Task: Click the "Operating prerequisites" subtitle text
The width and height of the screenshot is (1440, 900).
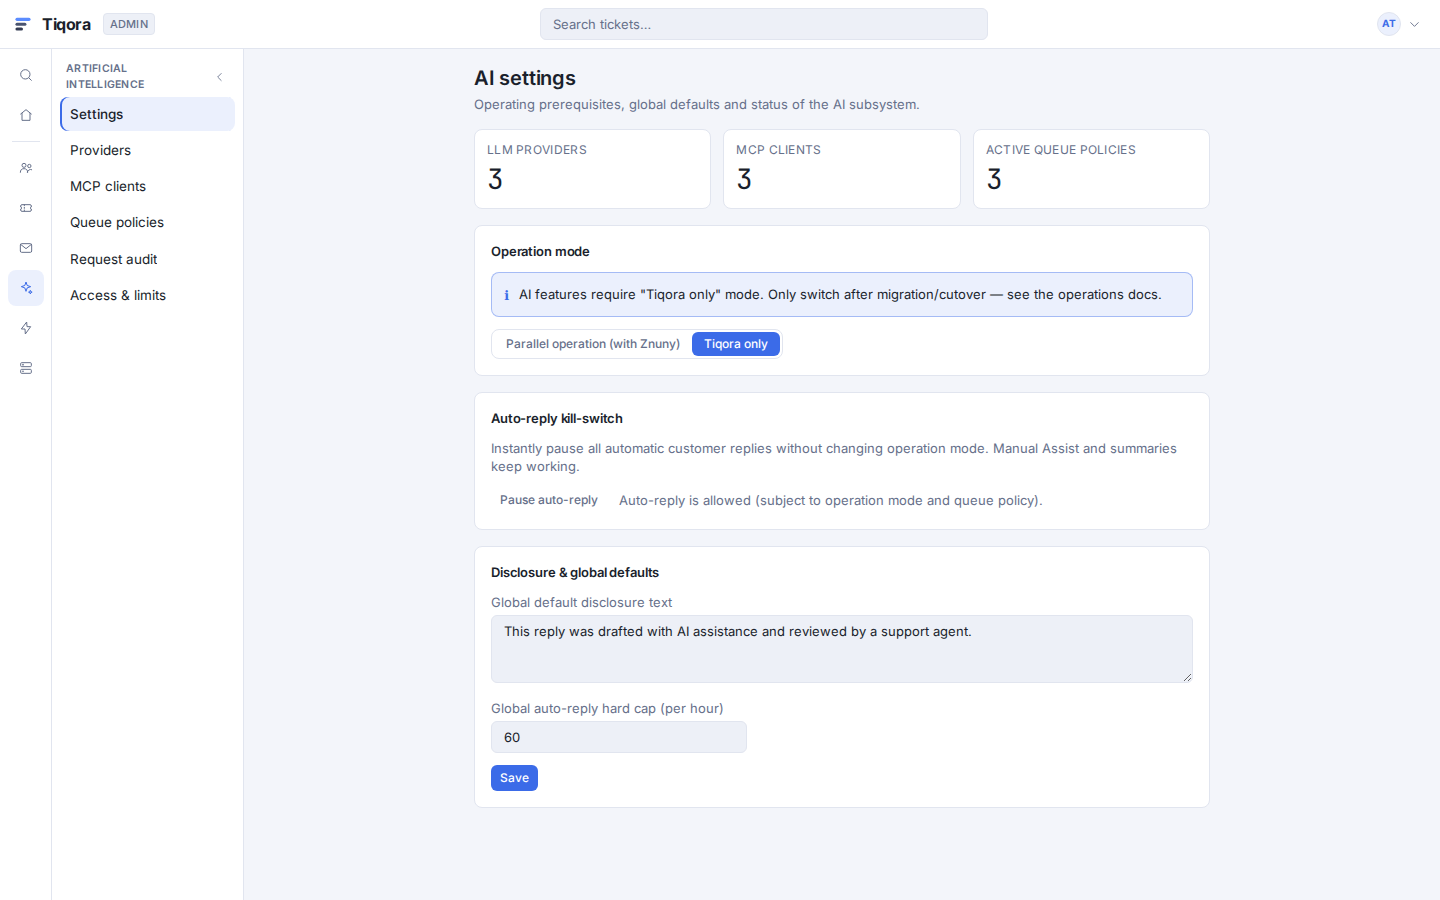Action: (x=697, y=104)
